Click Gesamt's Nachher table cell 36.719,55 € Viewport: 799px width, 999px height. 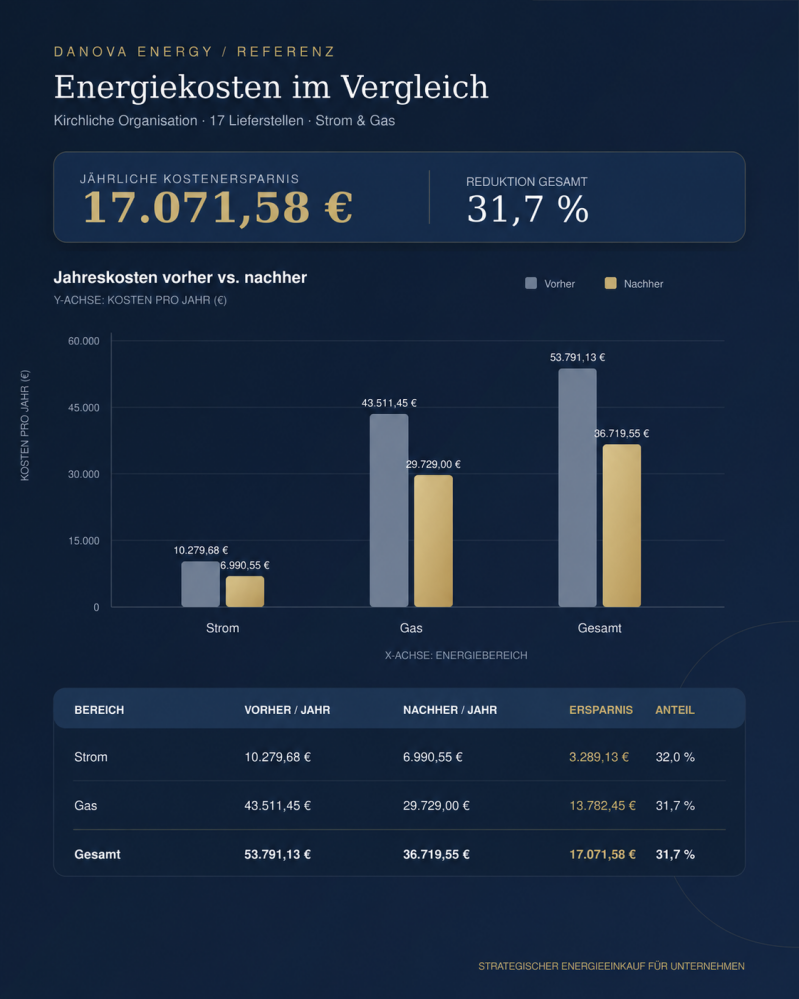pos(436,855)
